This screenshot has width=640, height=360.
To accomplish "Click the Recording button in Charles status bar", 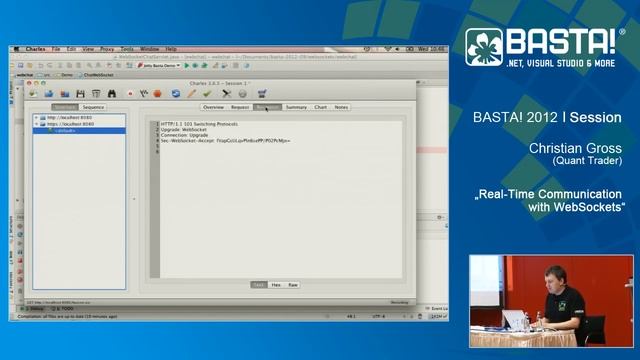I will [x=400, y=302].
